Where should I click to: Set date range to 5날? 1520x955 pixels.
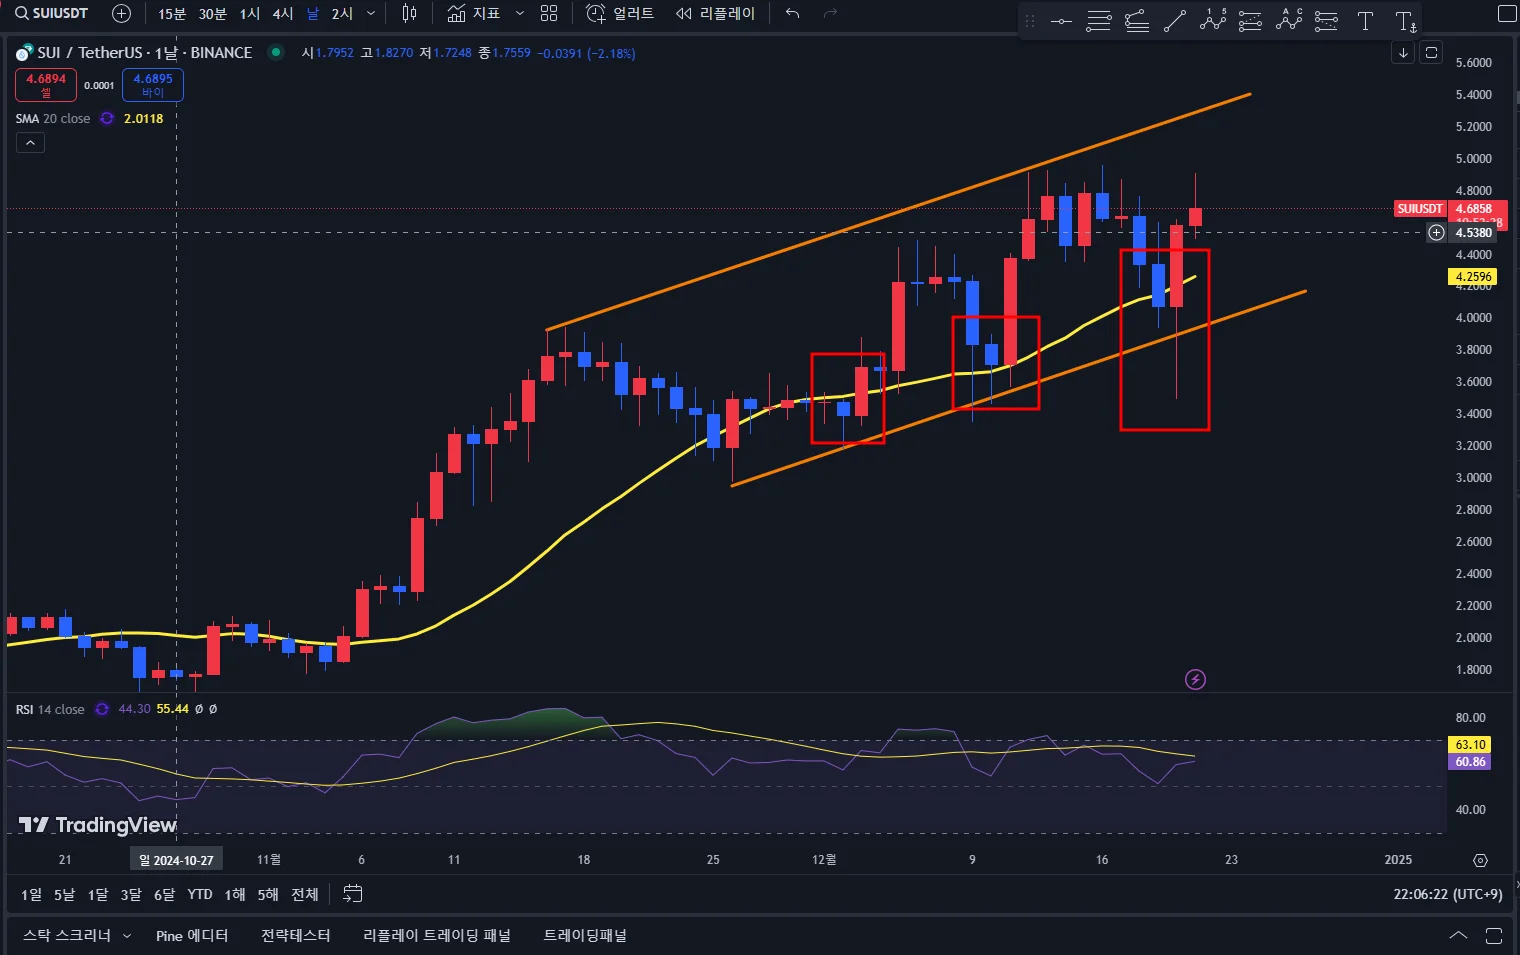click(x=64, y=894)
